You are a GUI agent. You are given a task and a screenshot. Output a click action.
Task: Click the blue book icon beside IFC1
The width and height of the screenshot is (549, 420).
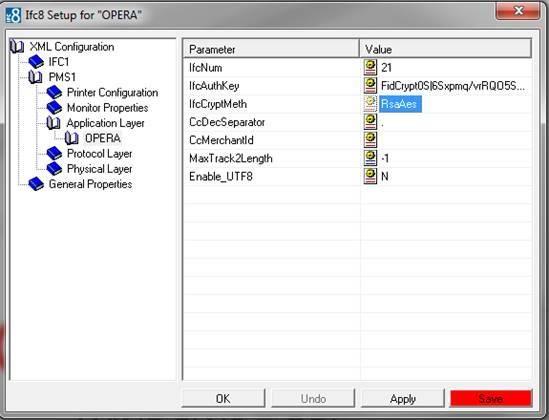[36, 62]
